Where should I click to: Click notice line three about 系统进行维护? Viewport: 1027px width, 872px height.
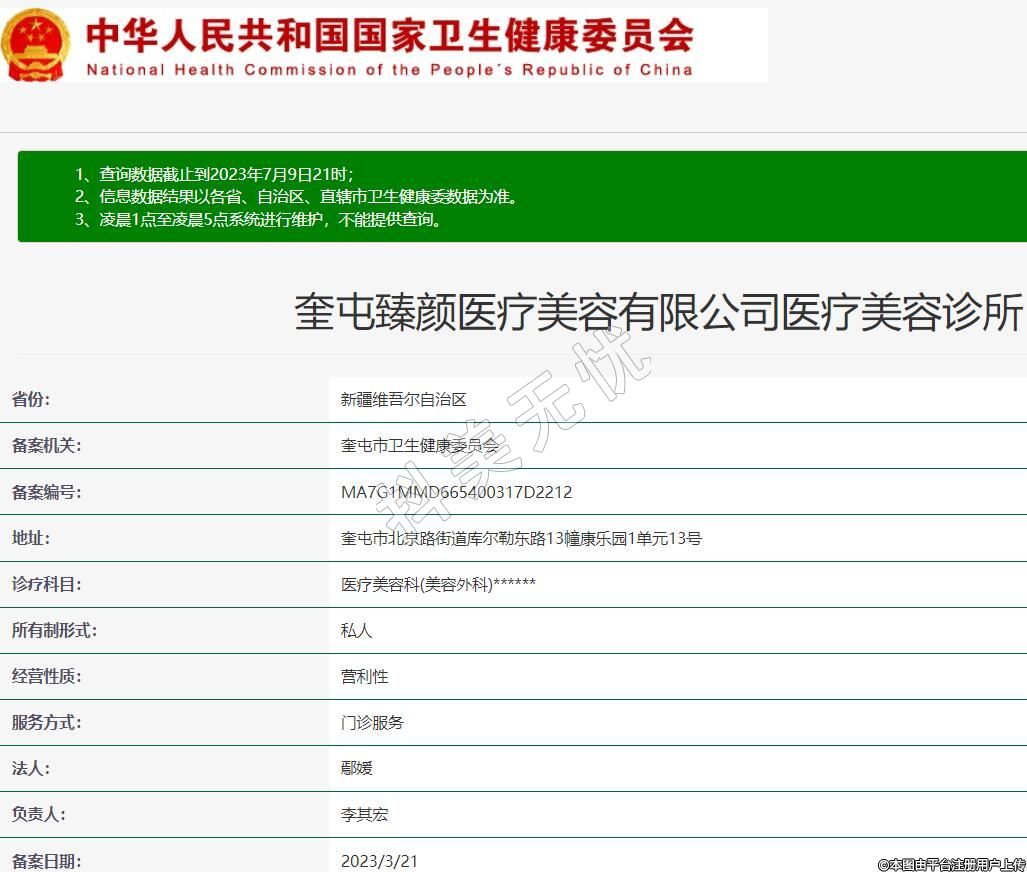257,220
